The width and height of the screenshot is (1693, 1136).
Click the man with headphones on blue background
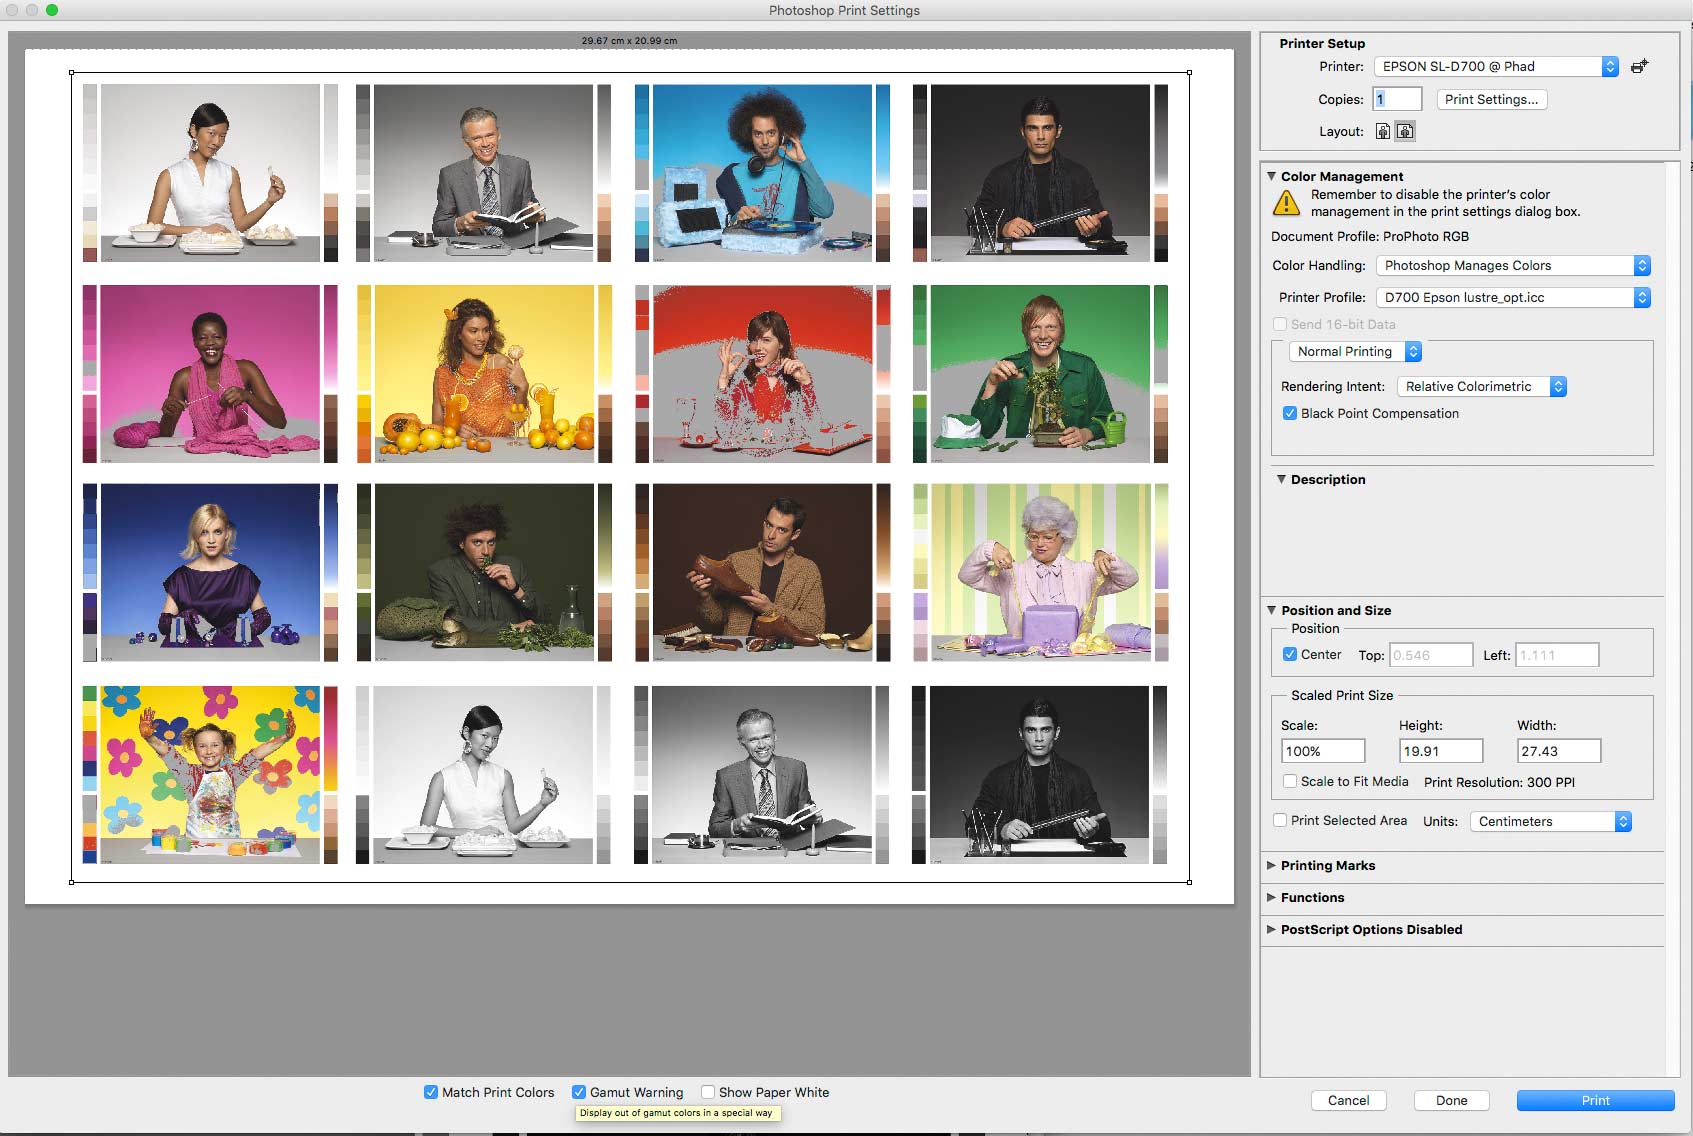(x=762, y=173)
